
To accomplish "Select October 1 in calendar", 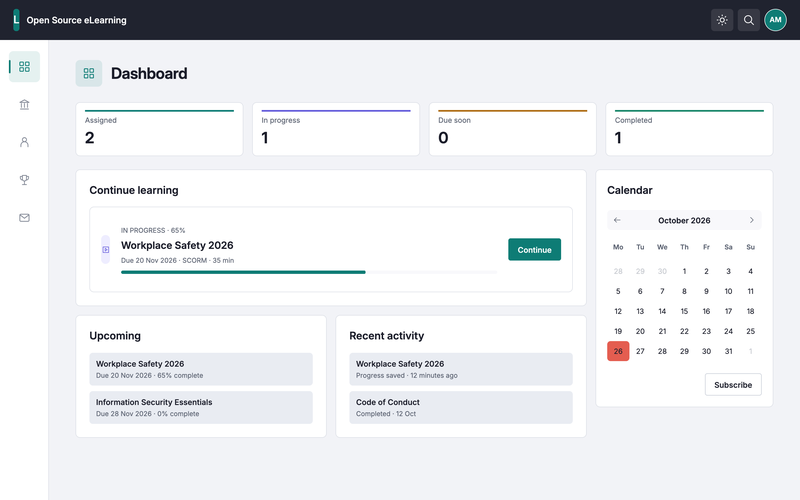I will tap(684, 271).
